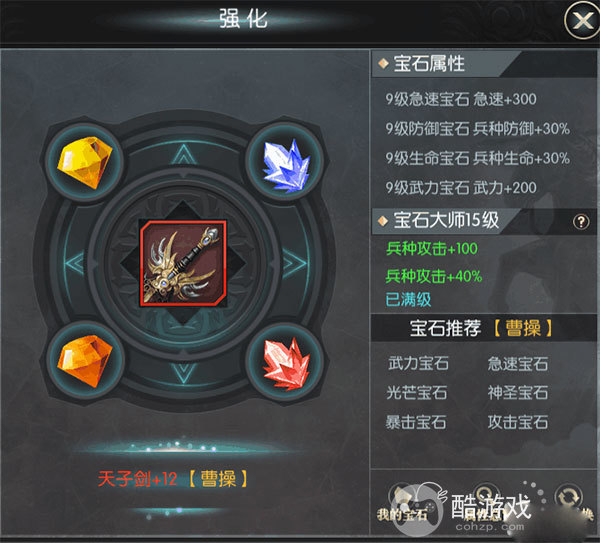Click recommended 武力宝石 link
Image resolution: width=600 pixels, height=543 pixels.
click(418, 363)
